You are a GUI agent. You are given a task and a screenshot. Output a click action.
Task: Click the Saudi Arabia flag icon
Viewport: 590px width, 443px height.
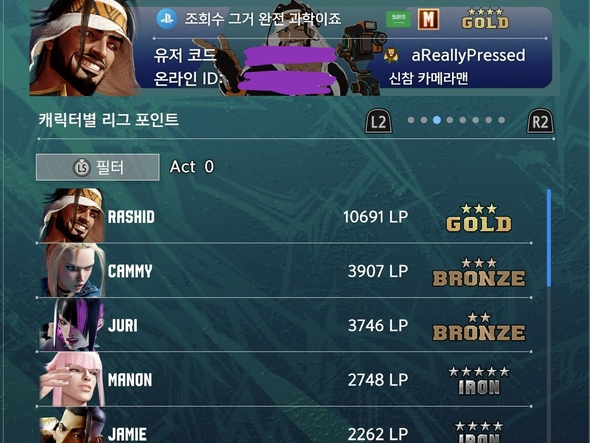point(398,19)
